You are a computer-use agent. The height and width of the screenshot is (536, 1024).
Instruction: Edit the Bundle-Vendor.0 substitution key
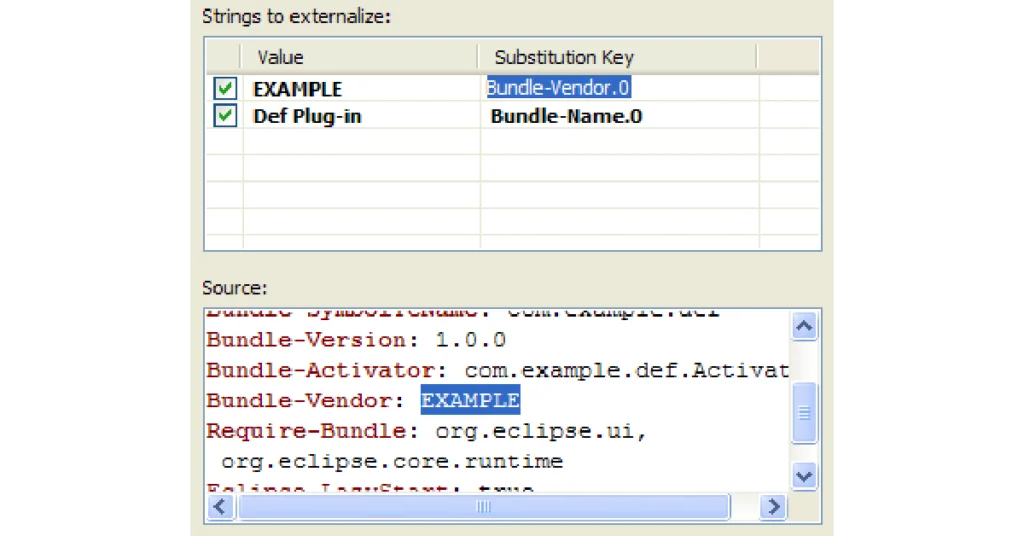[x=558, y=87]
